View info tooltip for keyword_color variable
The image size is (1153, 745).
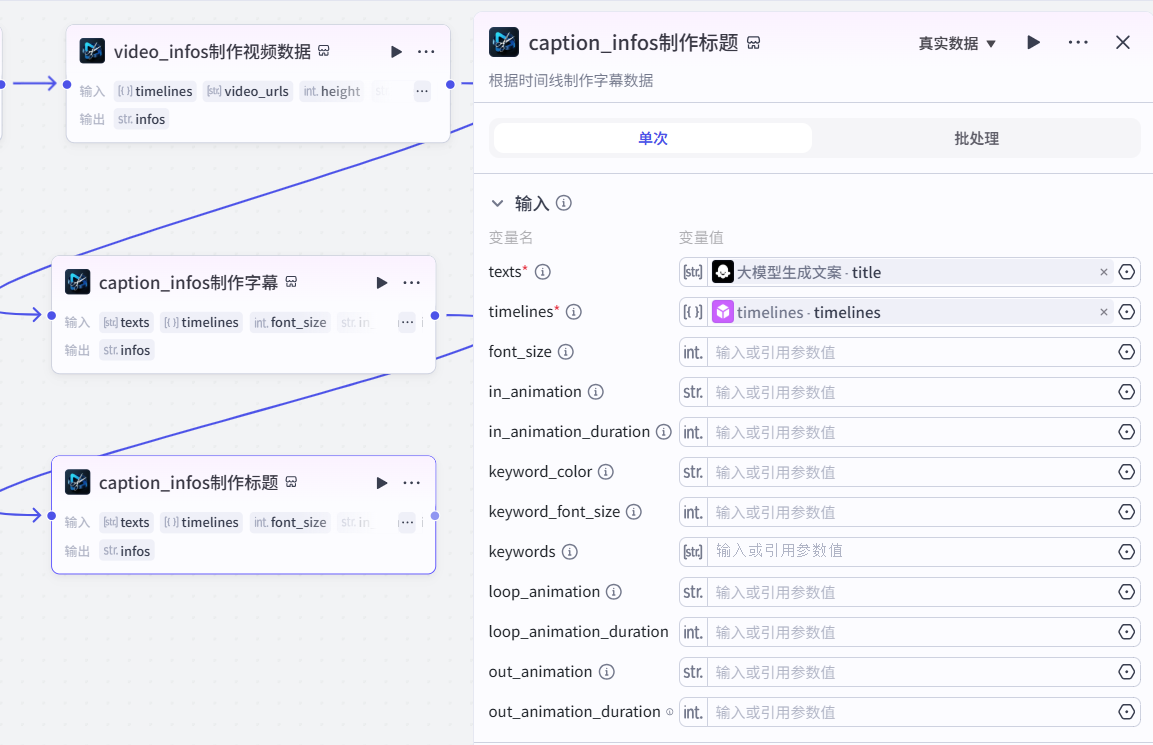pyautogui.click(x=605, y=471)
